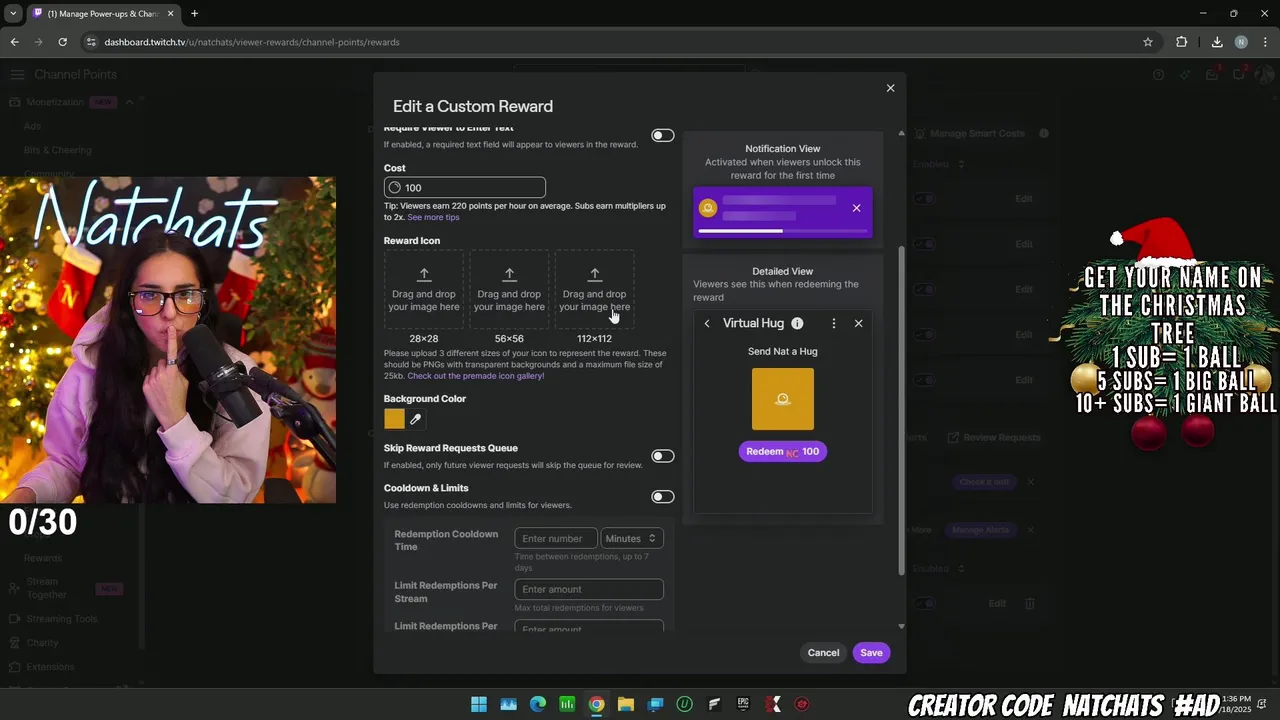Open the Chrome three-dot menu
This screenshot has width=1280, height=720.
(1265, 42)
